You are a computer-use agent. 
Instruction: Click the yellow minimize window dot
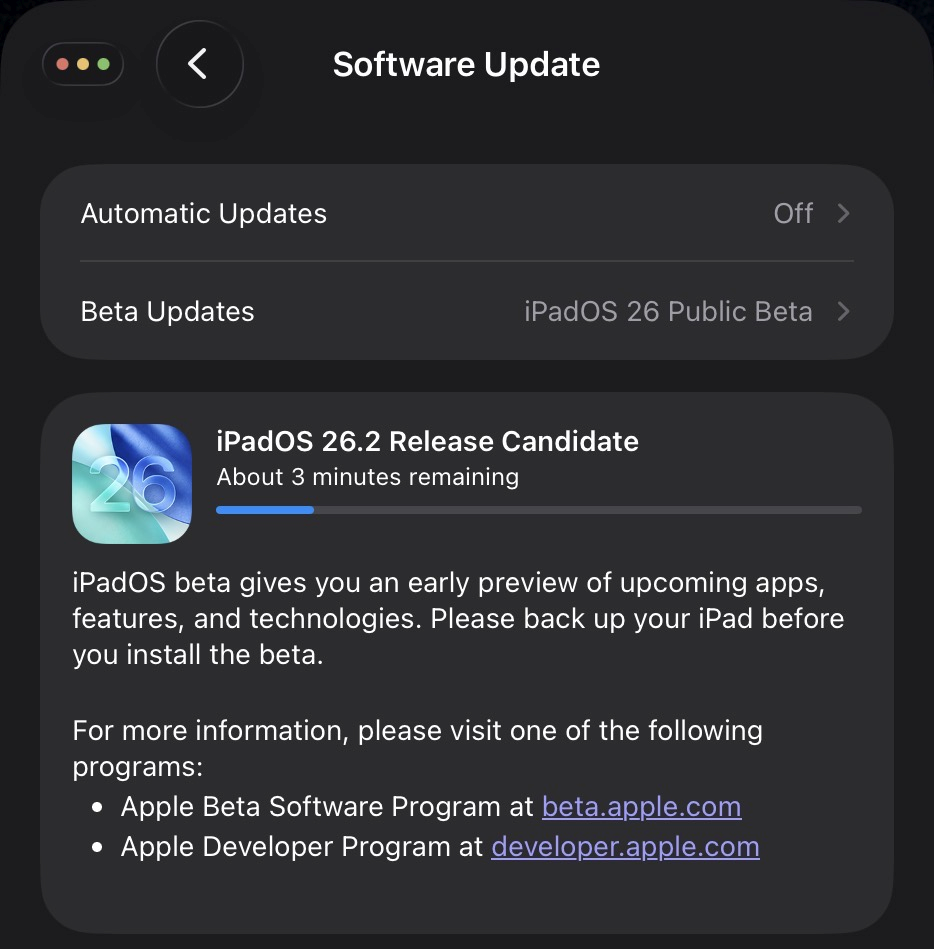click(83, 65)
